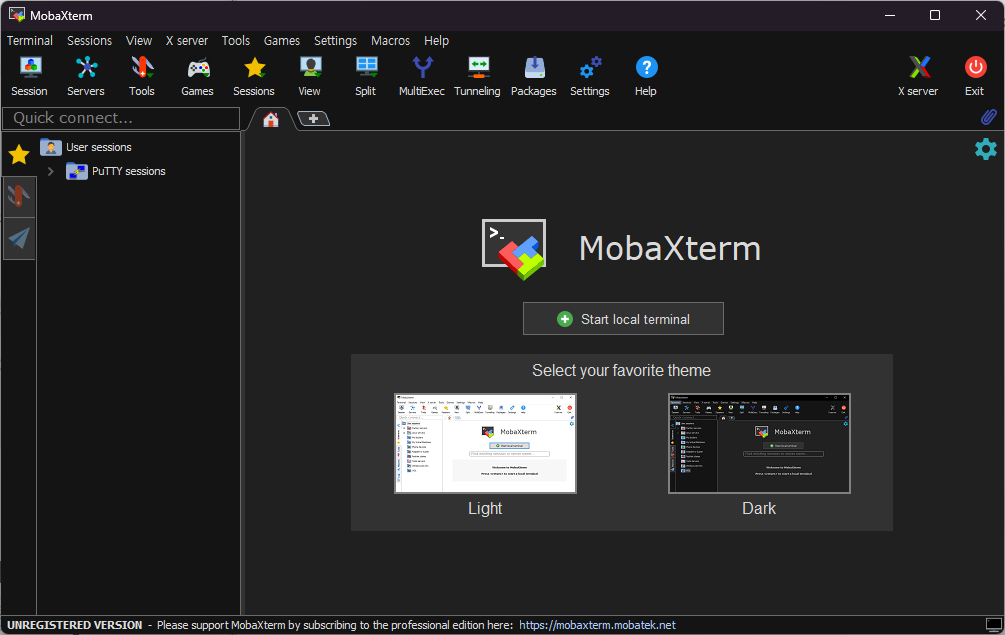This screenshot has width=1005, height=635.
Task: Open a new tab with plus button
Action: click(313, 119)
